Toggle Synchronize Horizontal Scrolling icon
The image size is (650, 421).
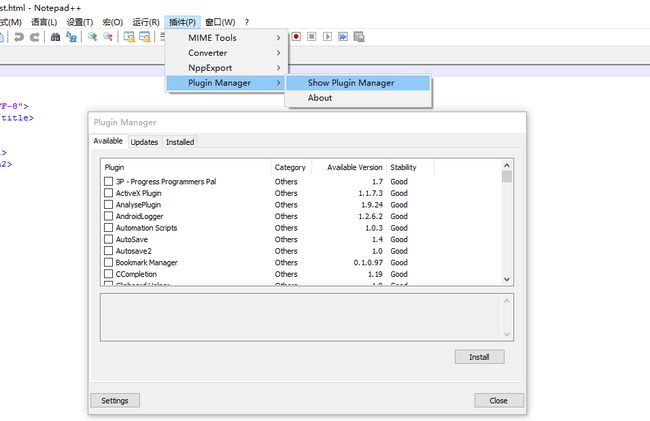[145, 37]
